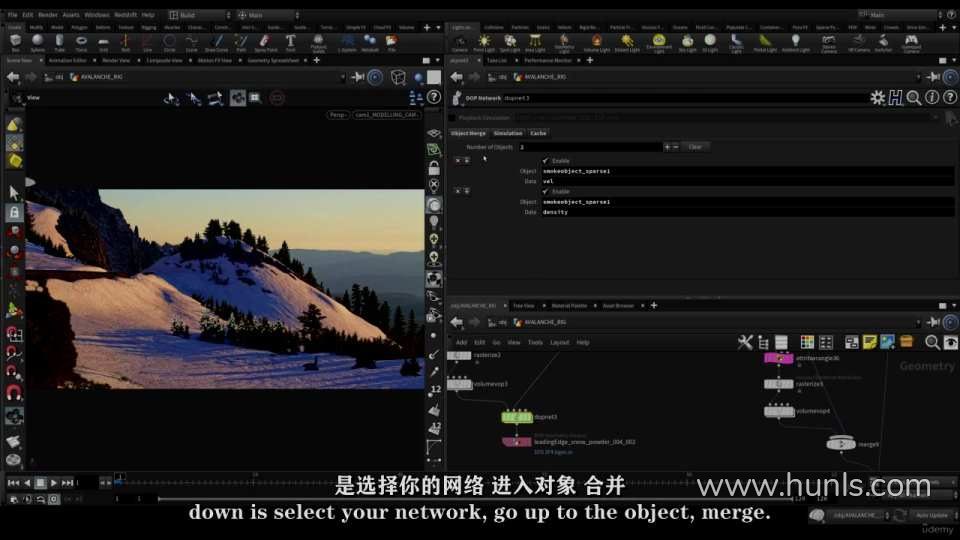Screen dimensions: 960x540
Task: Select the Draw Curve shelf tool
Action: click(216, 42)
